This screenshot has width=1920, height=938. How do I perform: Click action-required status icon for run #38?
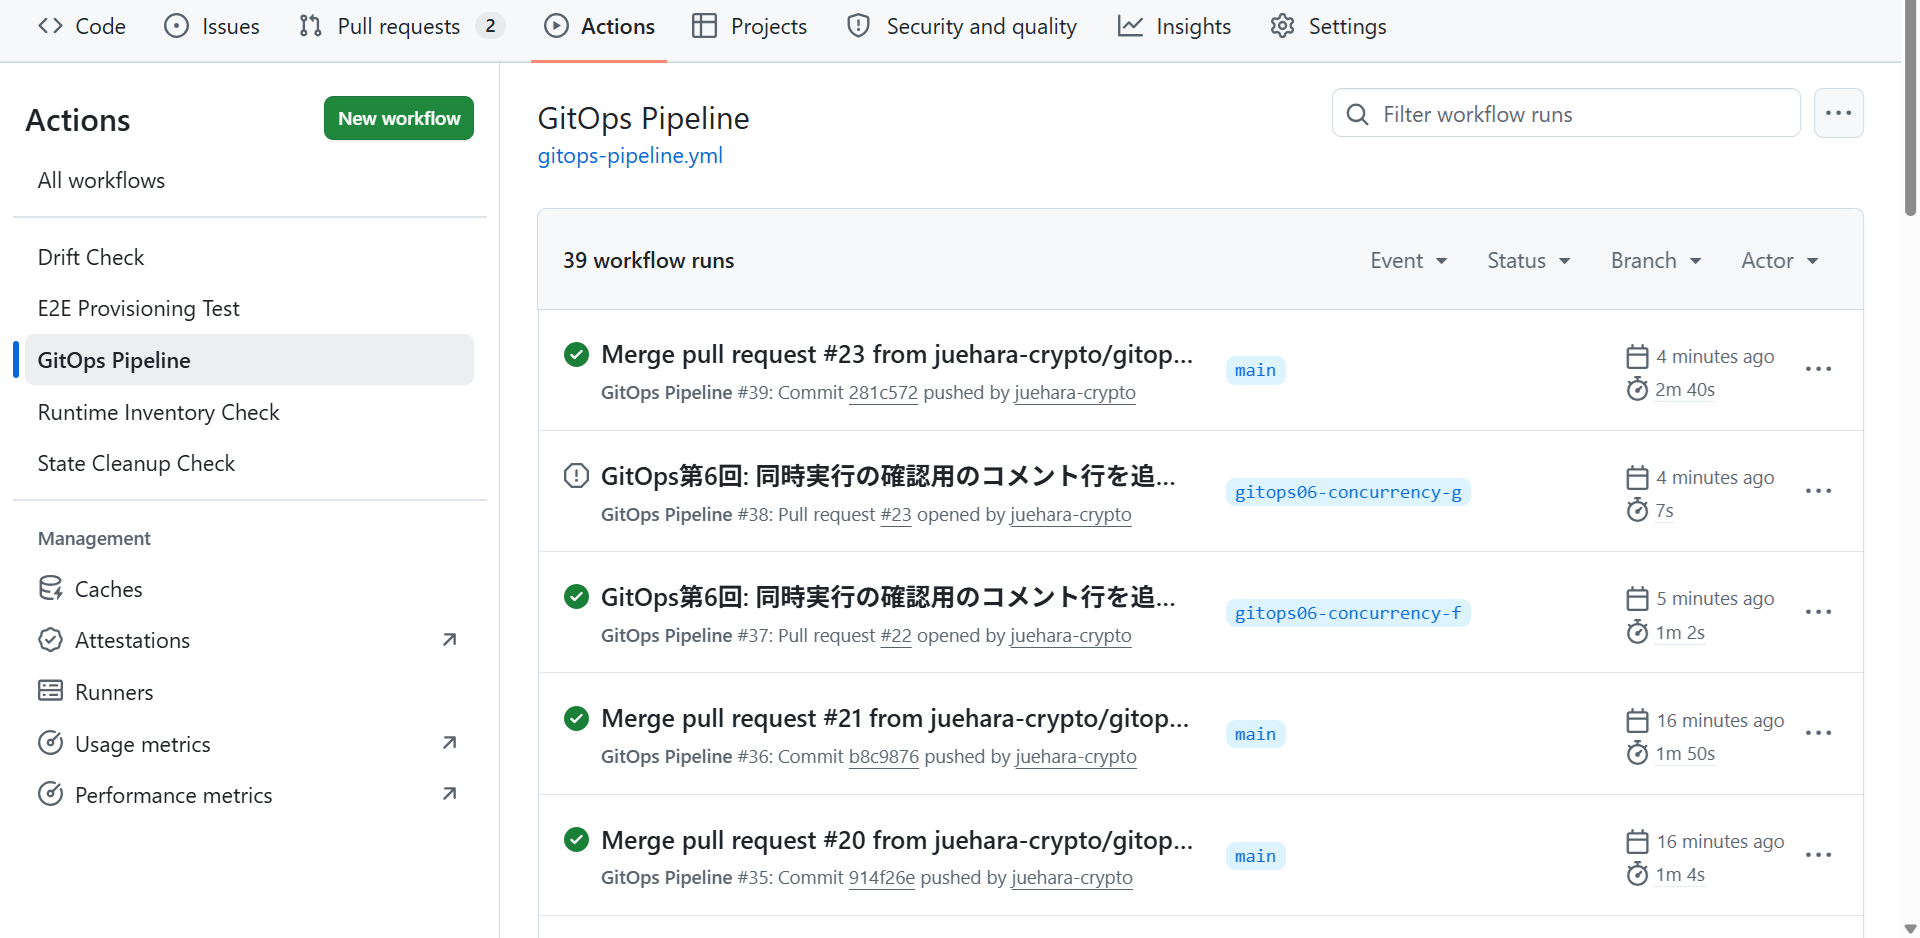point(576,476)
